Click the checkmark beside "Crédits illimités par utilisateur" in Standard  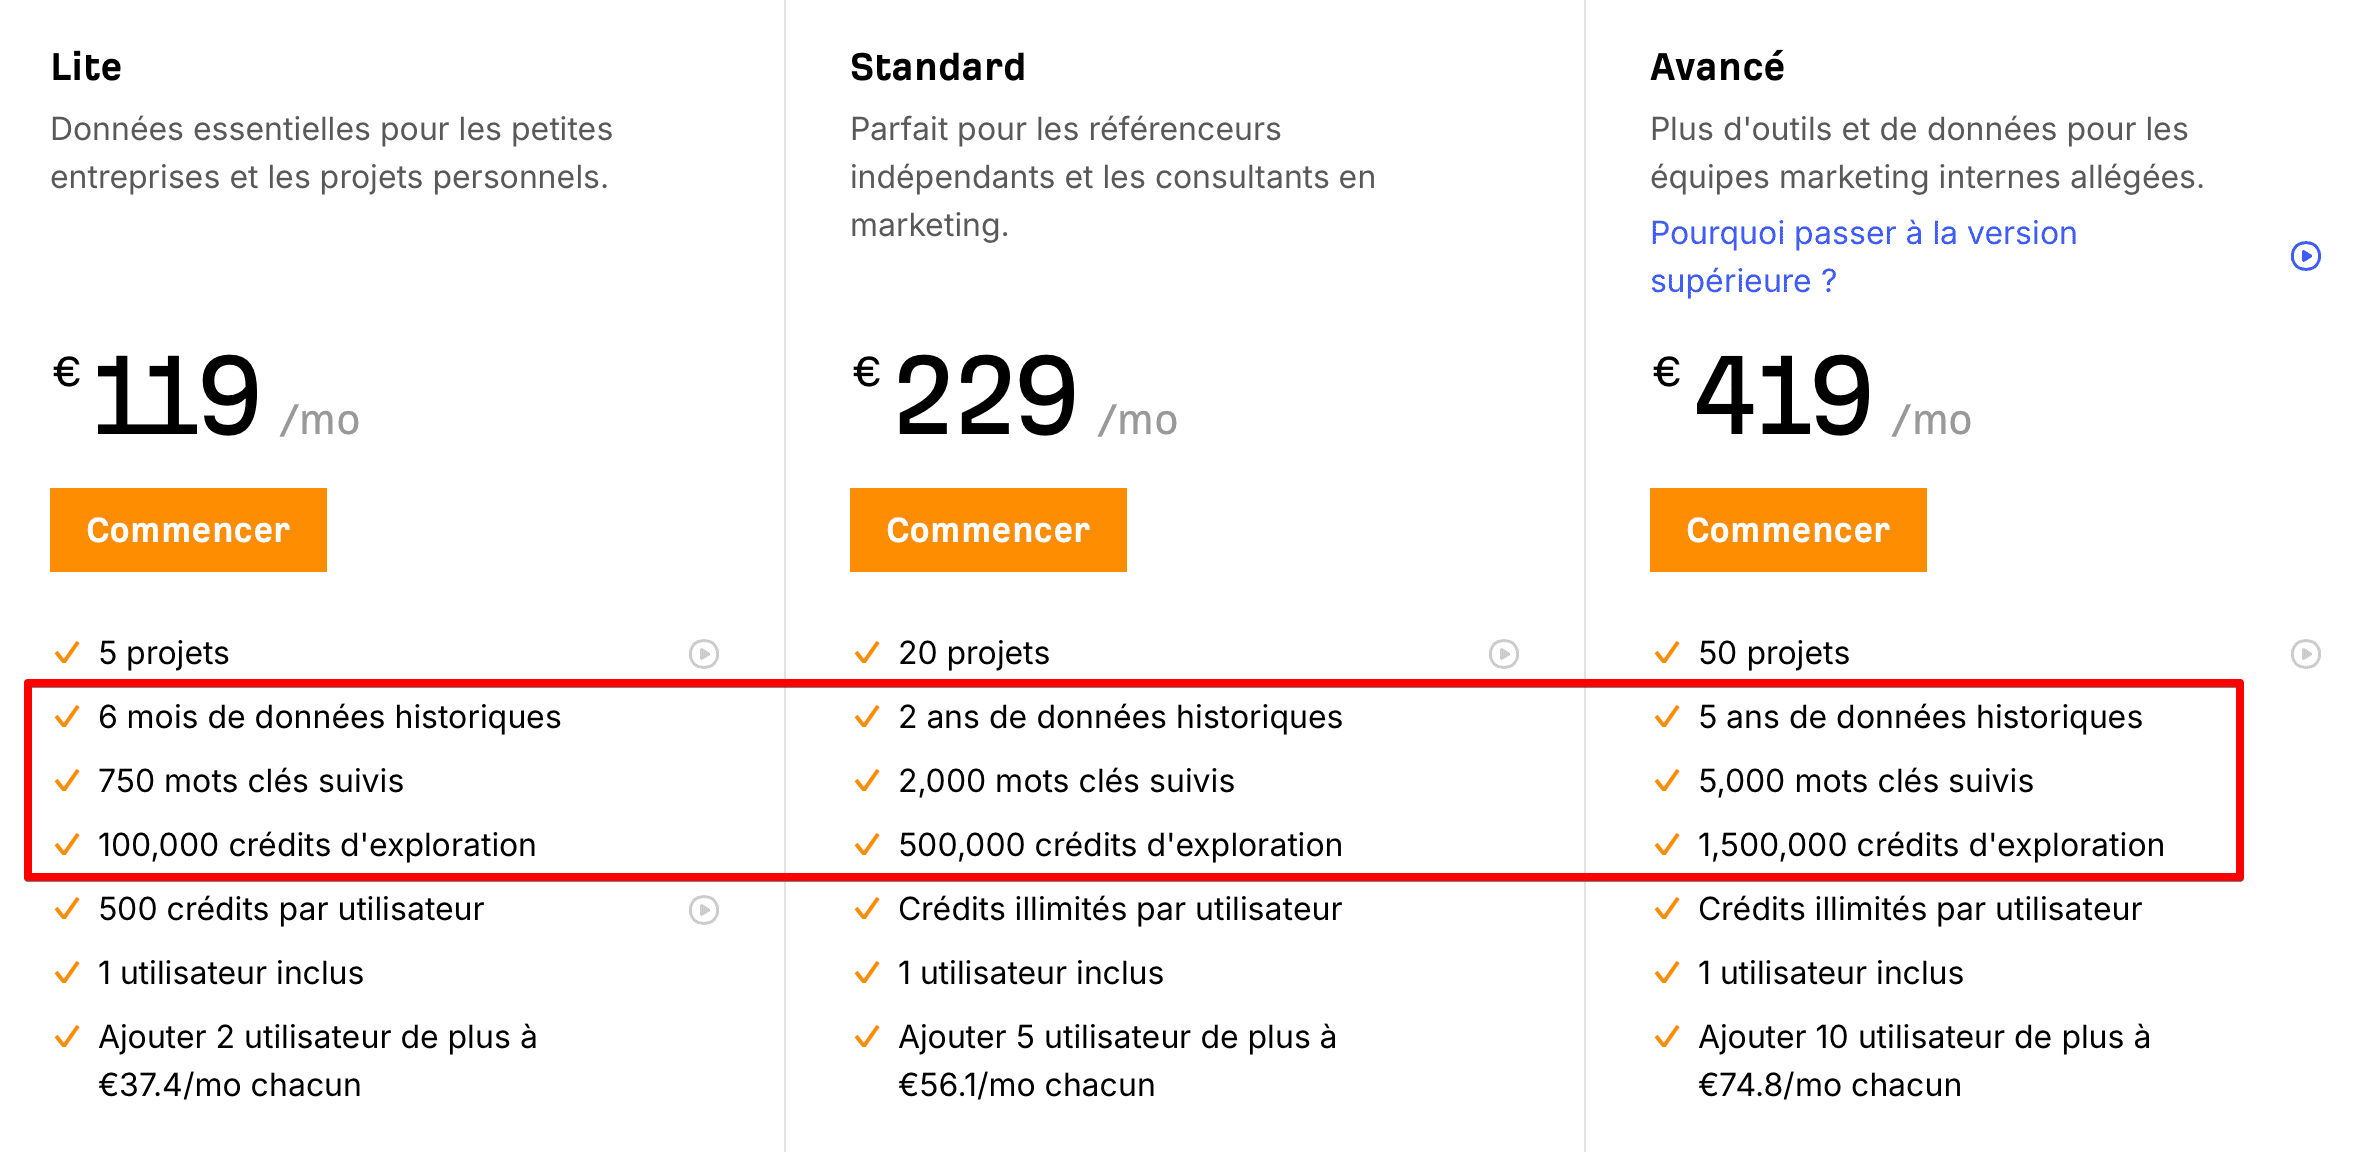(866, 910)
